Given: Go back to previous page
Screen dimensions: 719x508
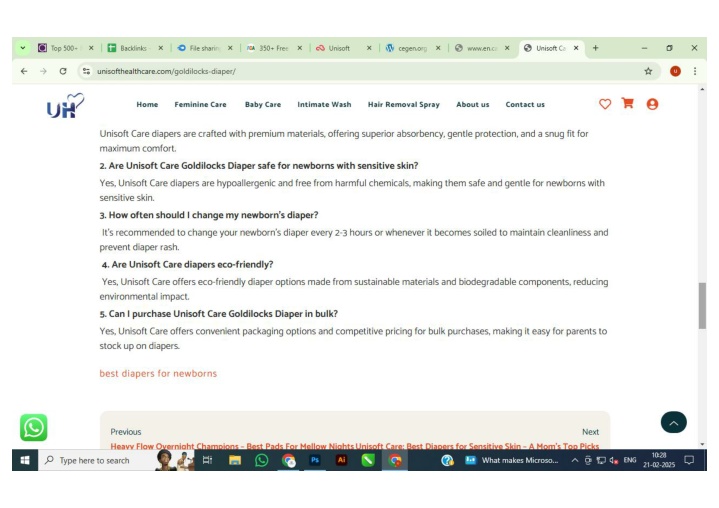Looking at the screenshot, I should pos(24,71).
